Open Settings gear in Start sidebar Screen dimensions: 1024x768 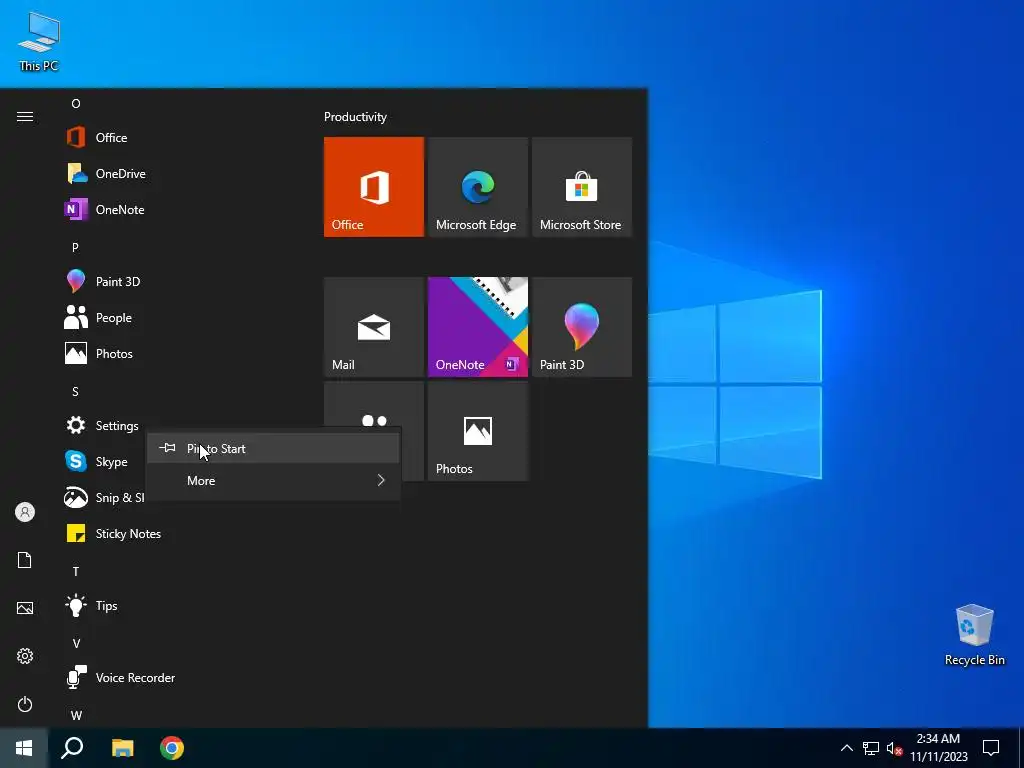[x=25, y=656]
